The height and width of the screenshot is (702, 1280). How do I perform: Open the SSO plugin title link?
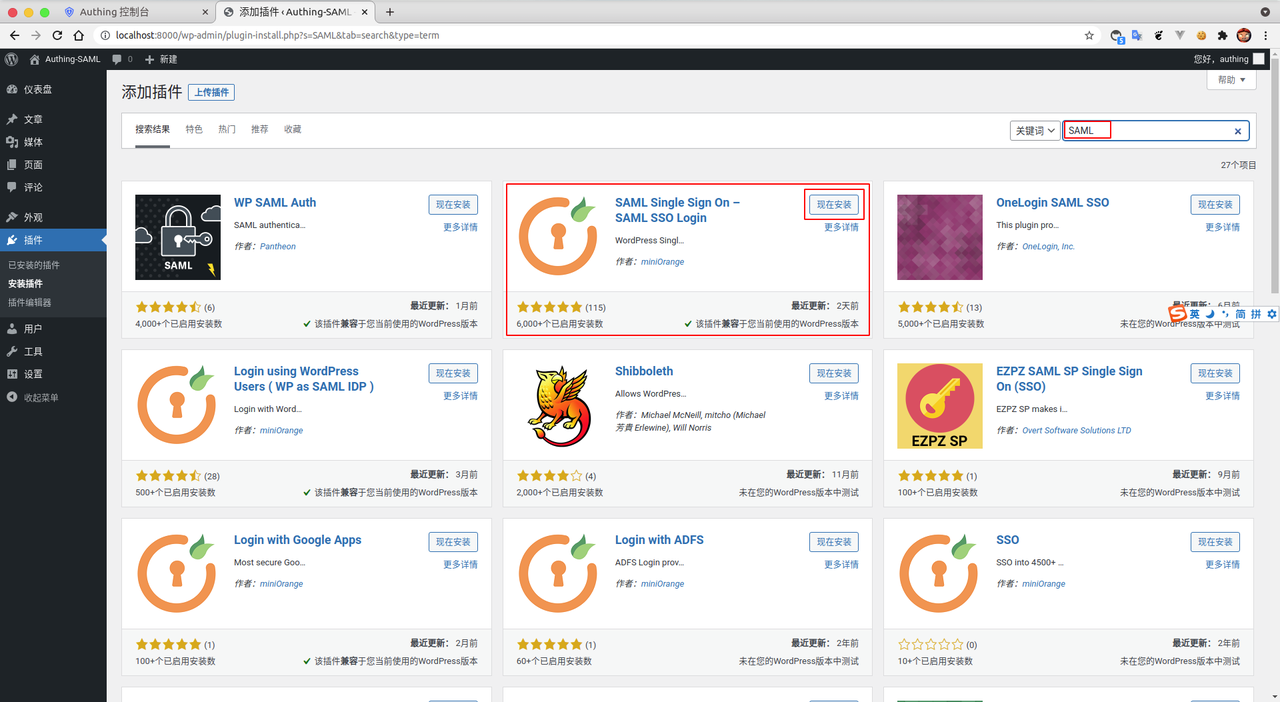[1007, 540]
